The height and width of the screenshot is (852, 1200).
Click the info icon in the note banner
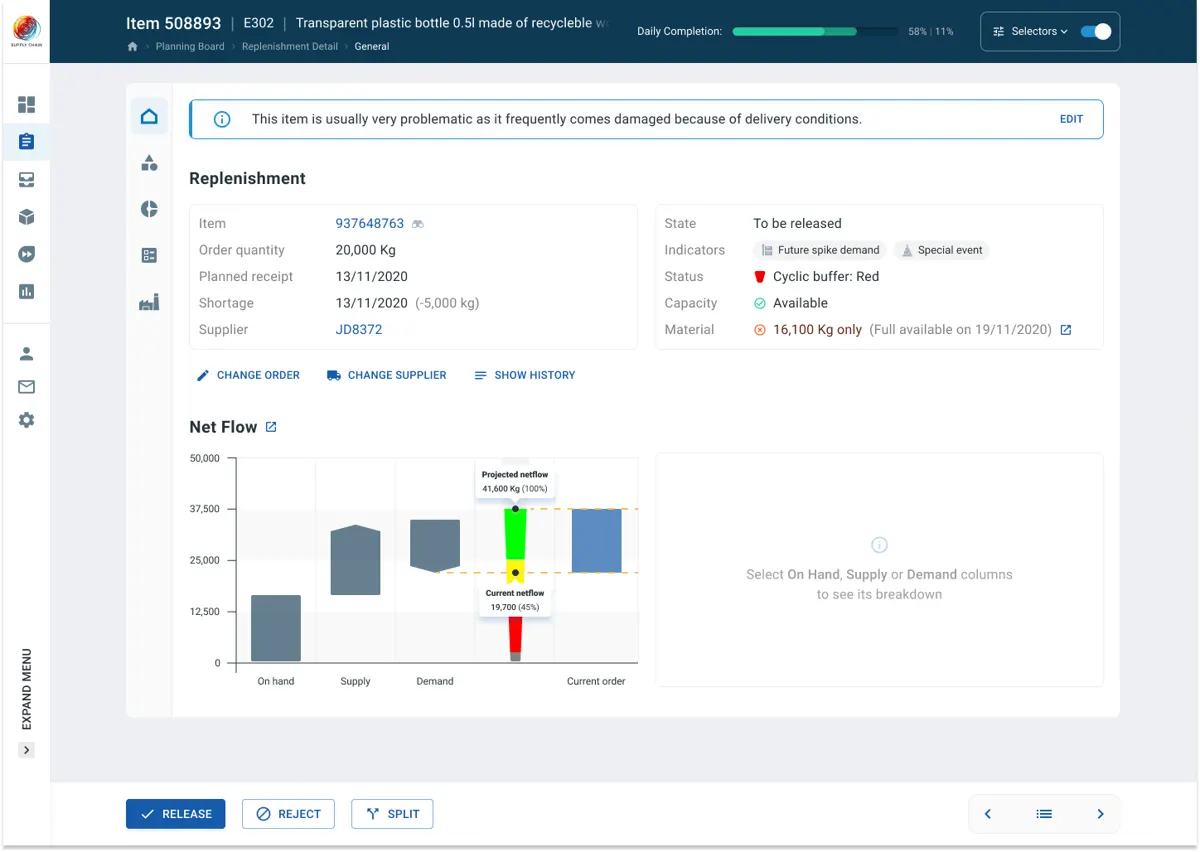point(222,119)
